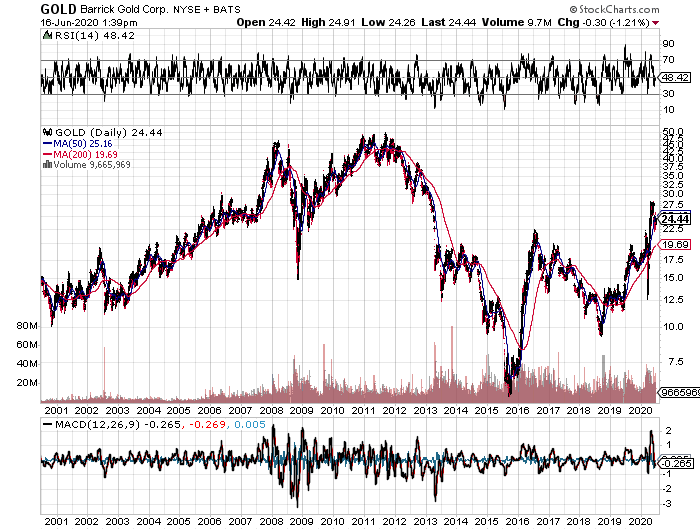Click the 'MACD(12,26,9) -0.265' label
This screenshot has height=530, width=700.
point(118,424)
